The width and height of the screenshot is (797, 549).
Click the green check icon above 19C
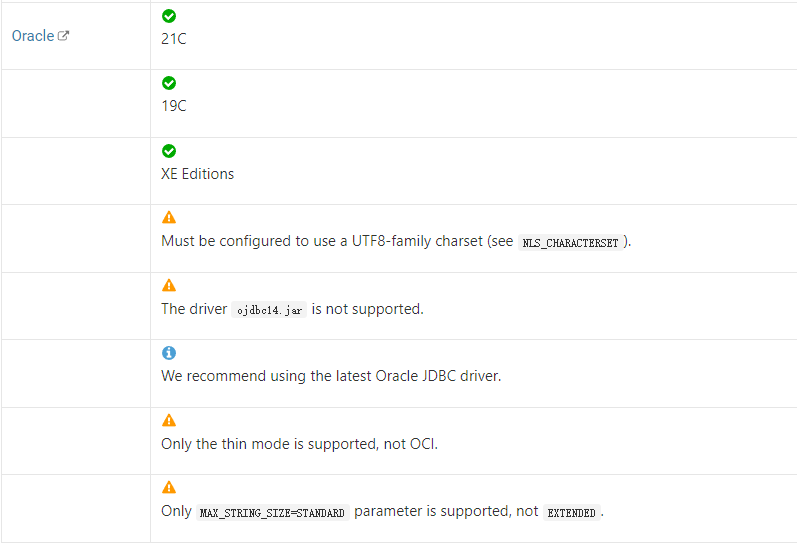(169, 83)
